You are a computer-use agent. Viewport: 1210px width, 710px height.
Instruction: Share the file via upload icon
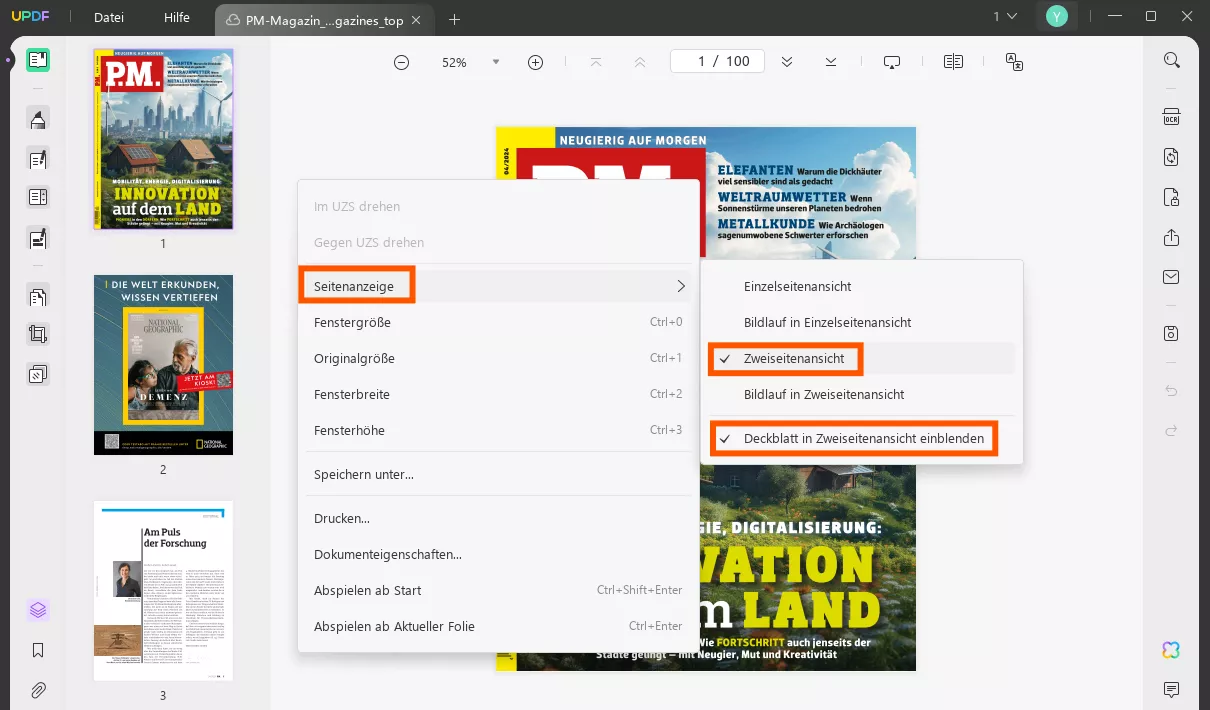pyautogui.click(x=1171, y=237)
